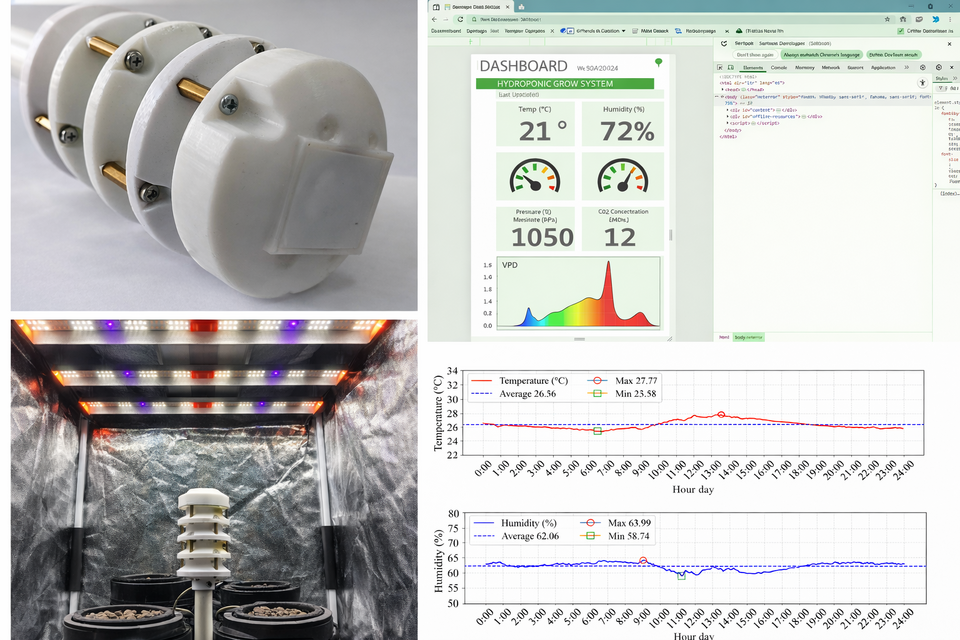Close the active browser tab

(x=508, y=7)
